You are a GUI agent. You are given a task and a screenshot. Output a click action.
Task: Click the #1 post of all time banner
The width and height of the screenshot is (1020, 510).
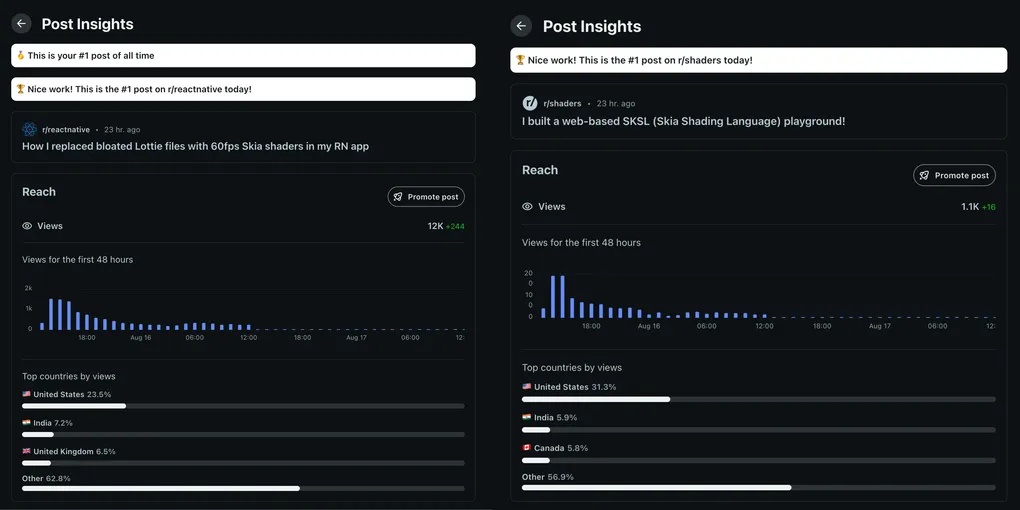[243, 55]
